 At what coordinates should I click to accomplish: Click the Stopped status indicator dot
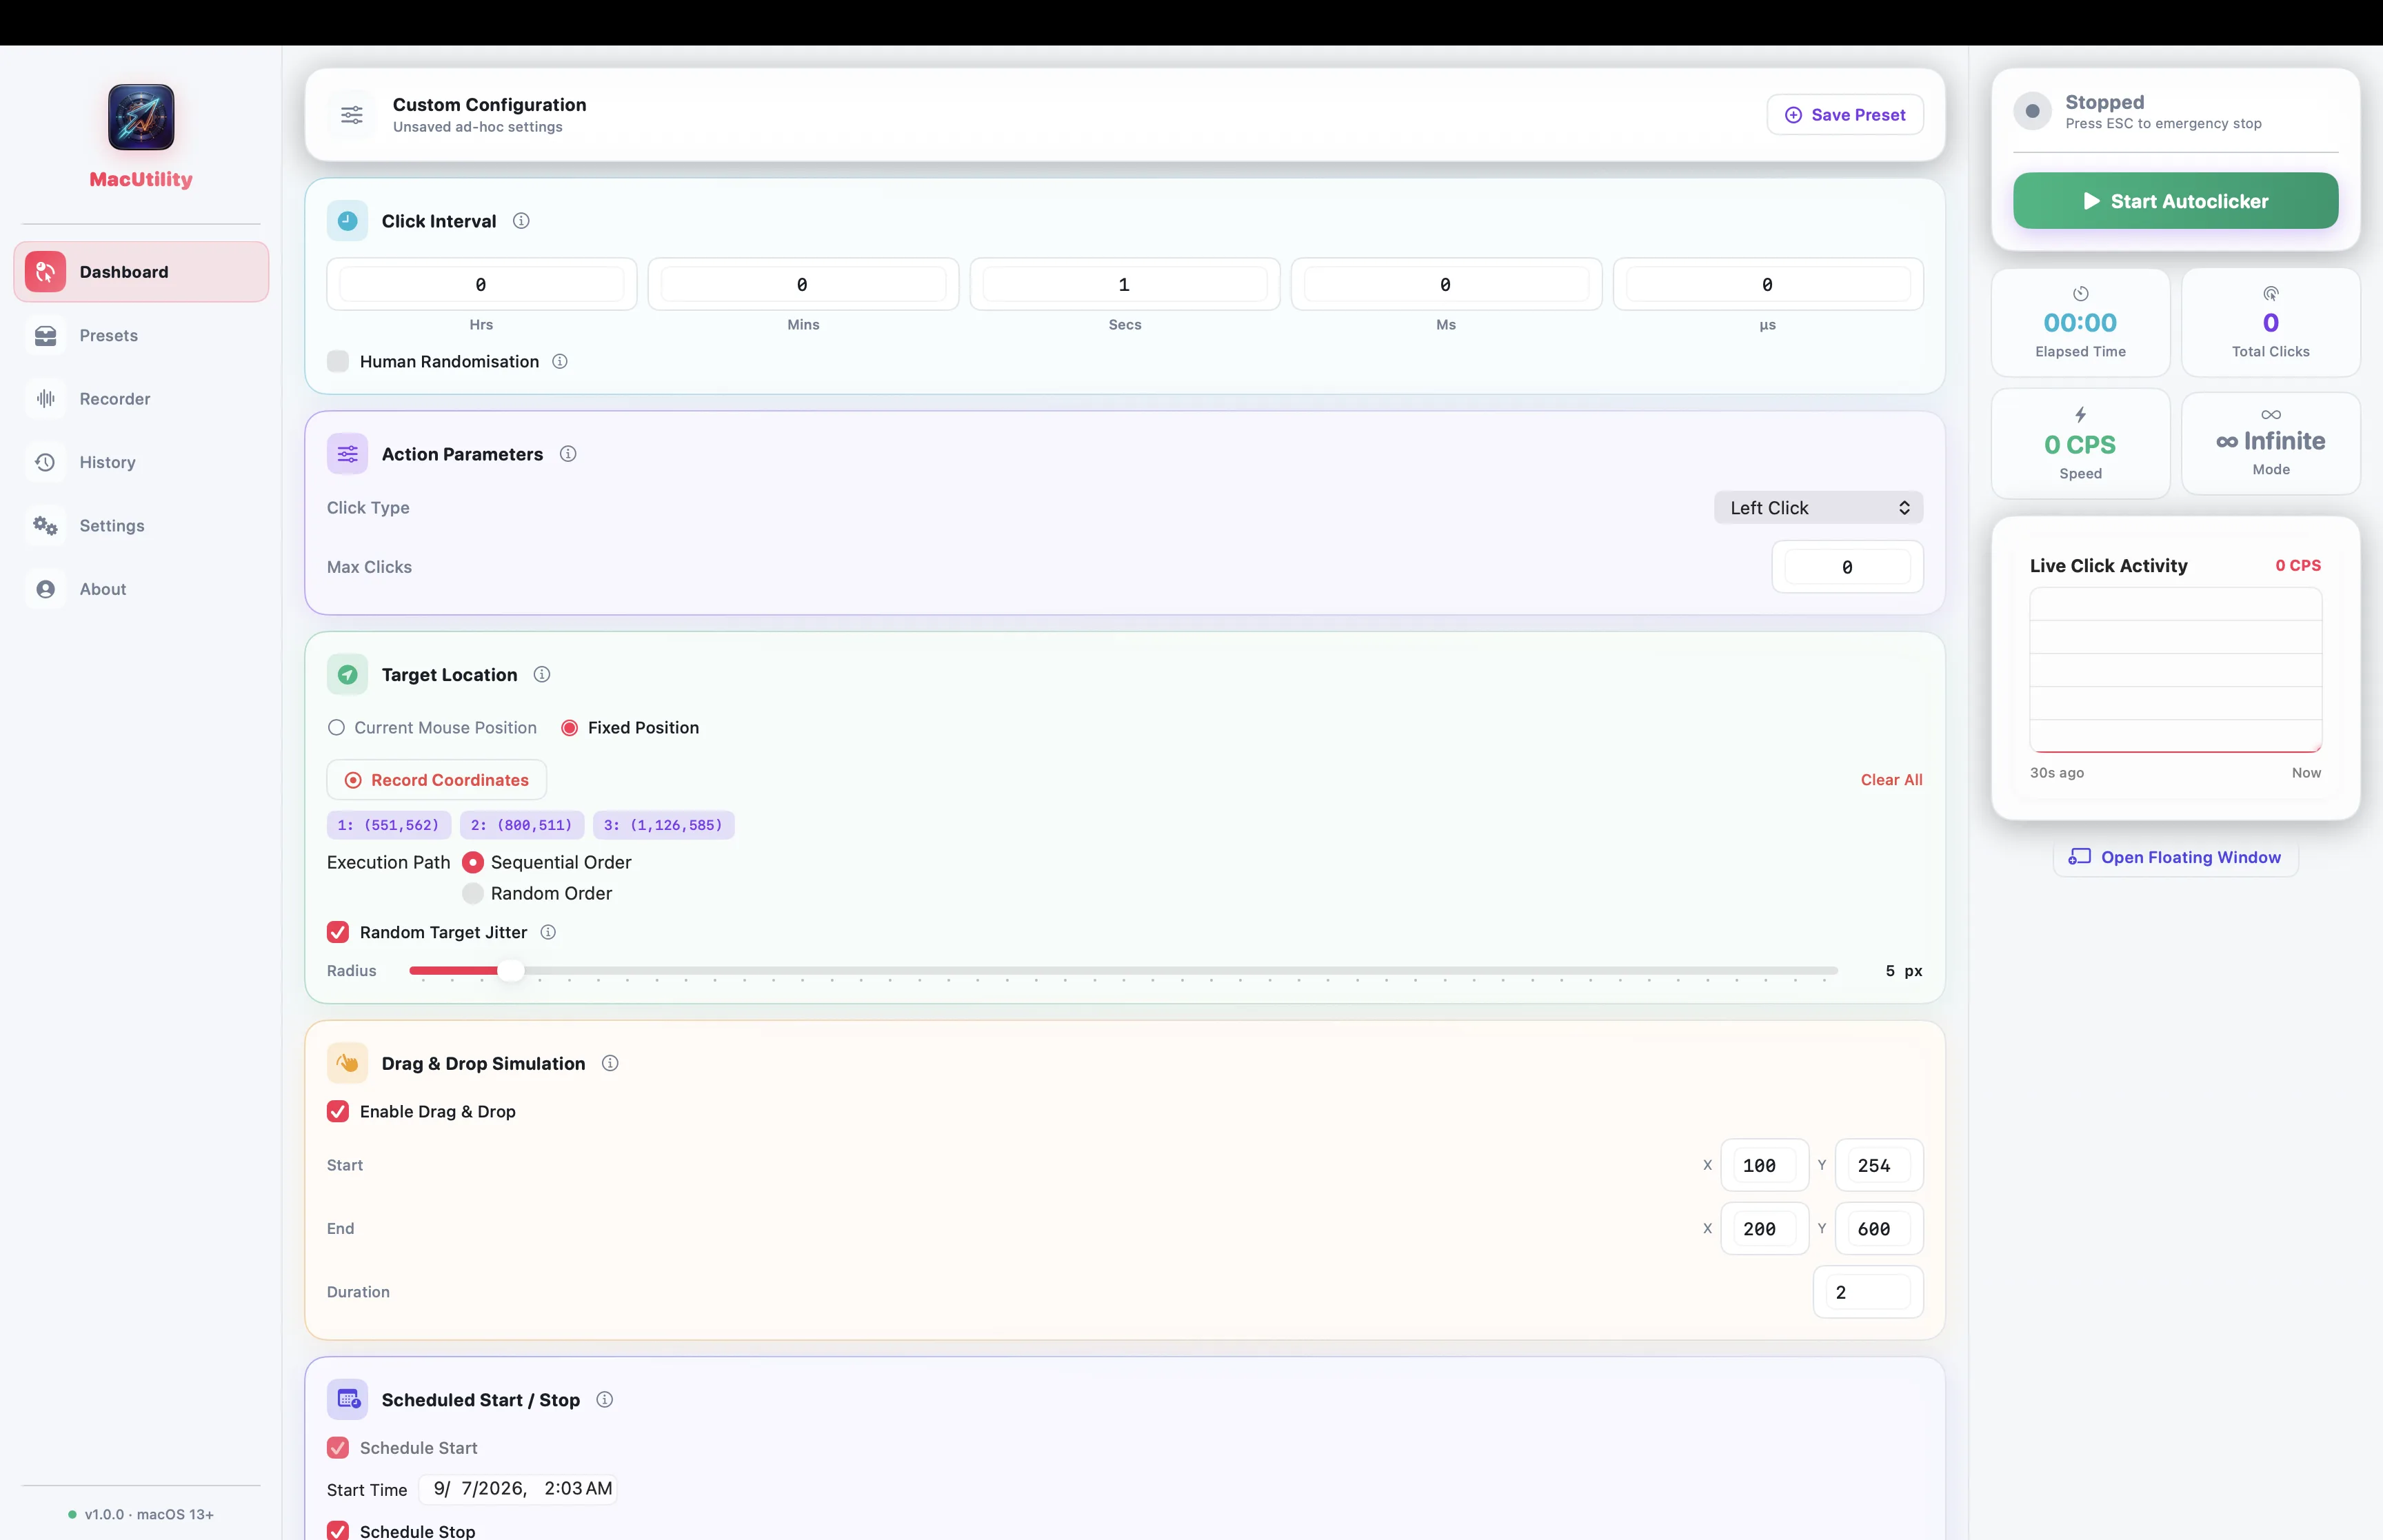[x=2032, y=111]
